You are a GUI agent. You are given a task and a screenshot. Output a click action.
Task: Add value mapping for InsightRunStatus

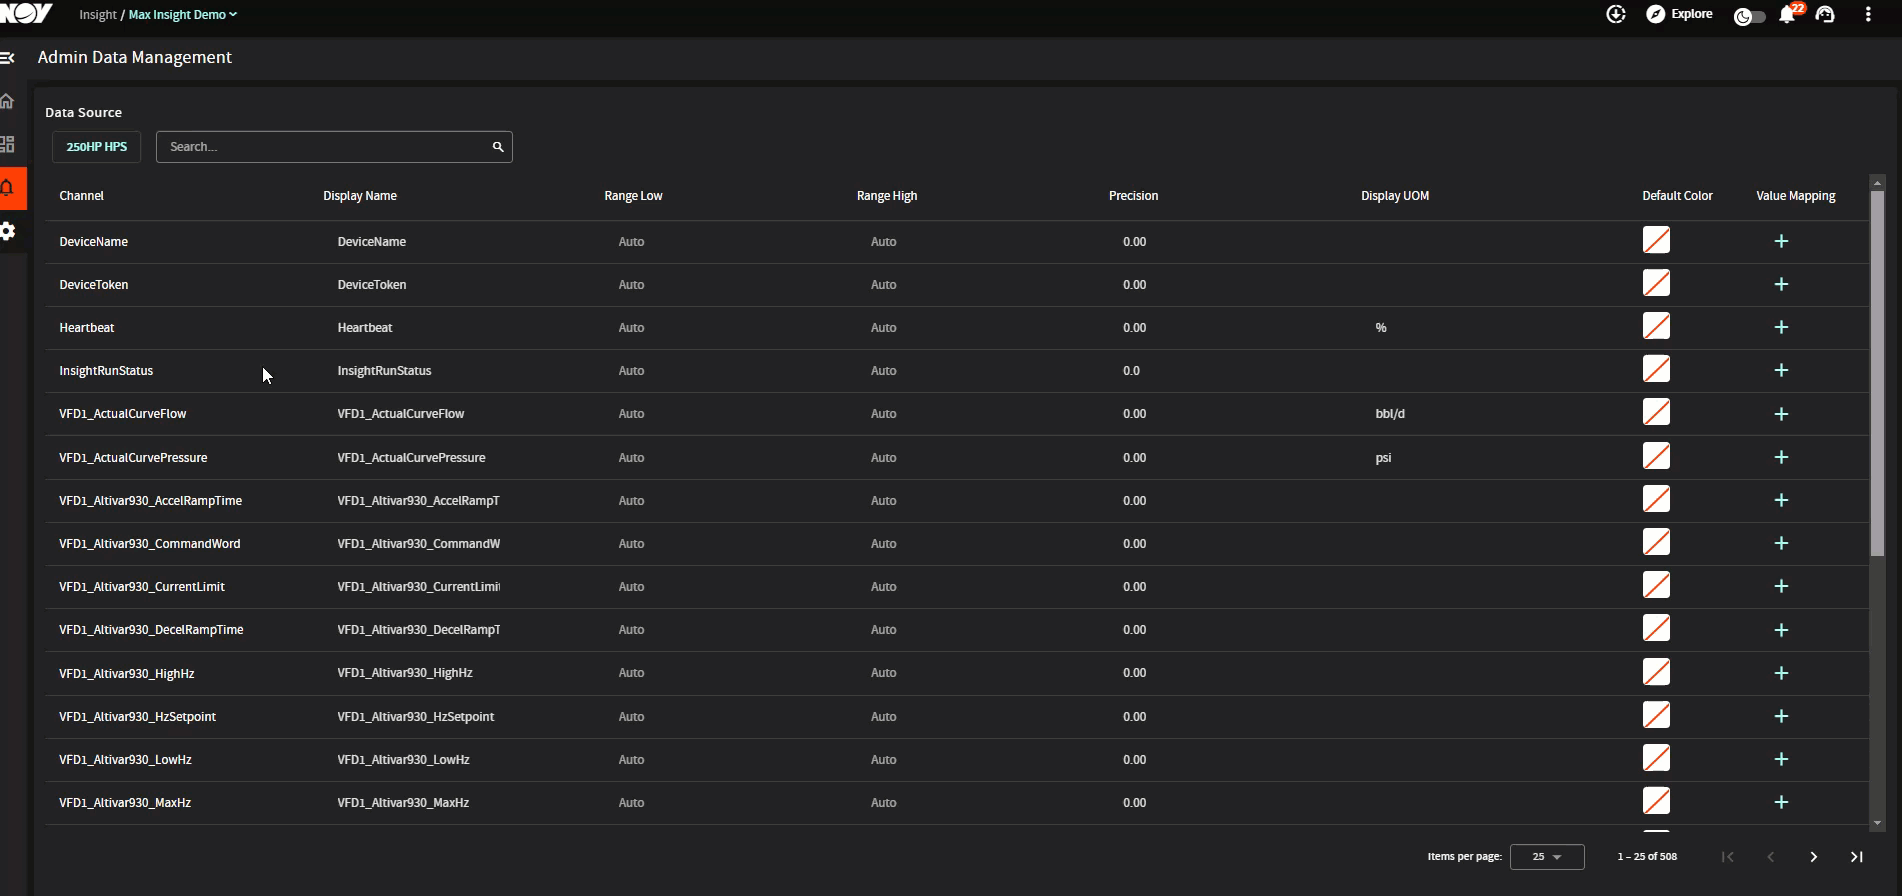click(x=1781, y=370)
